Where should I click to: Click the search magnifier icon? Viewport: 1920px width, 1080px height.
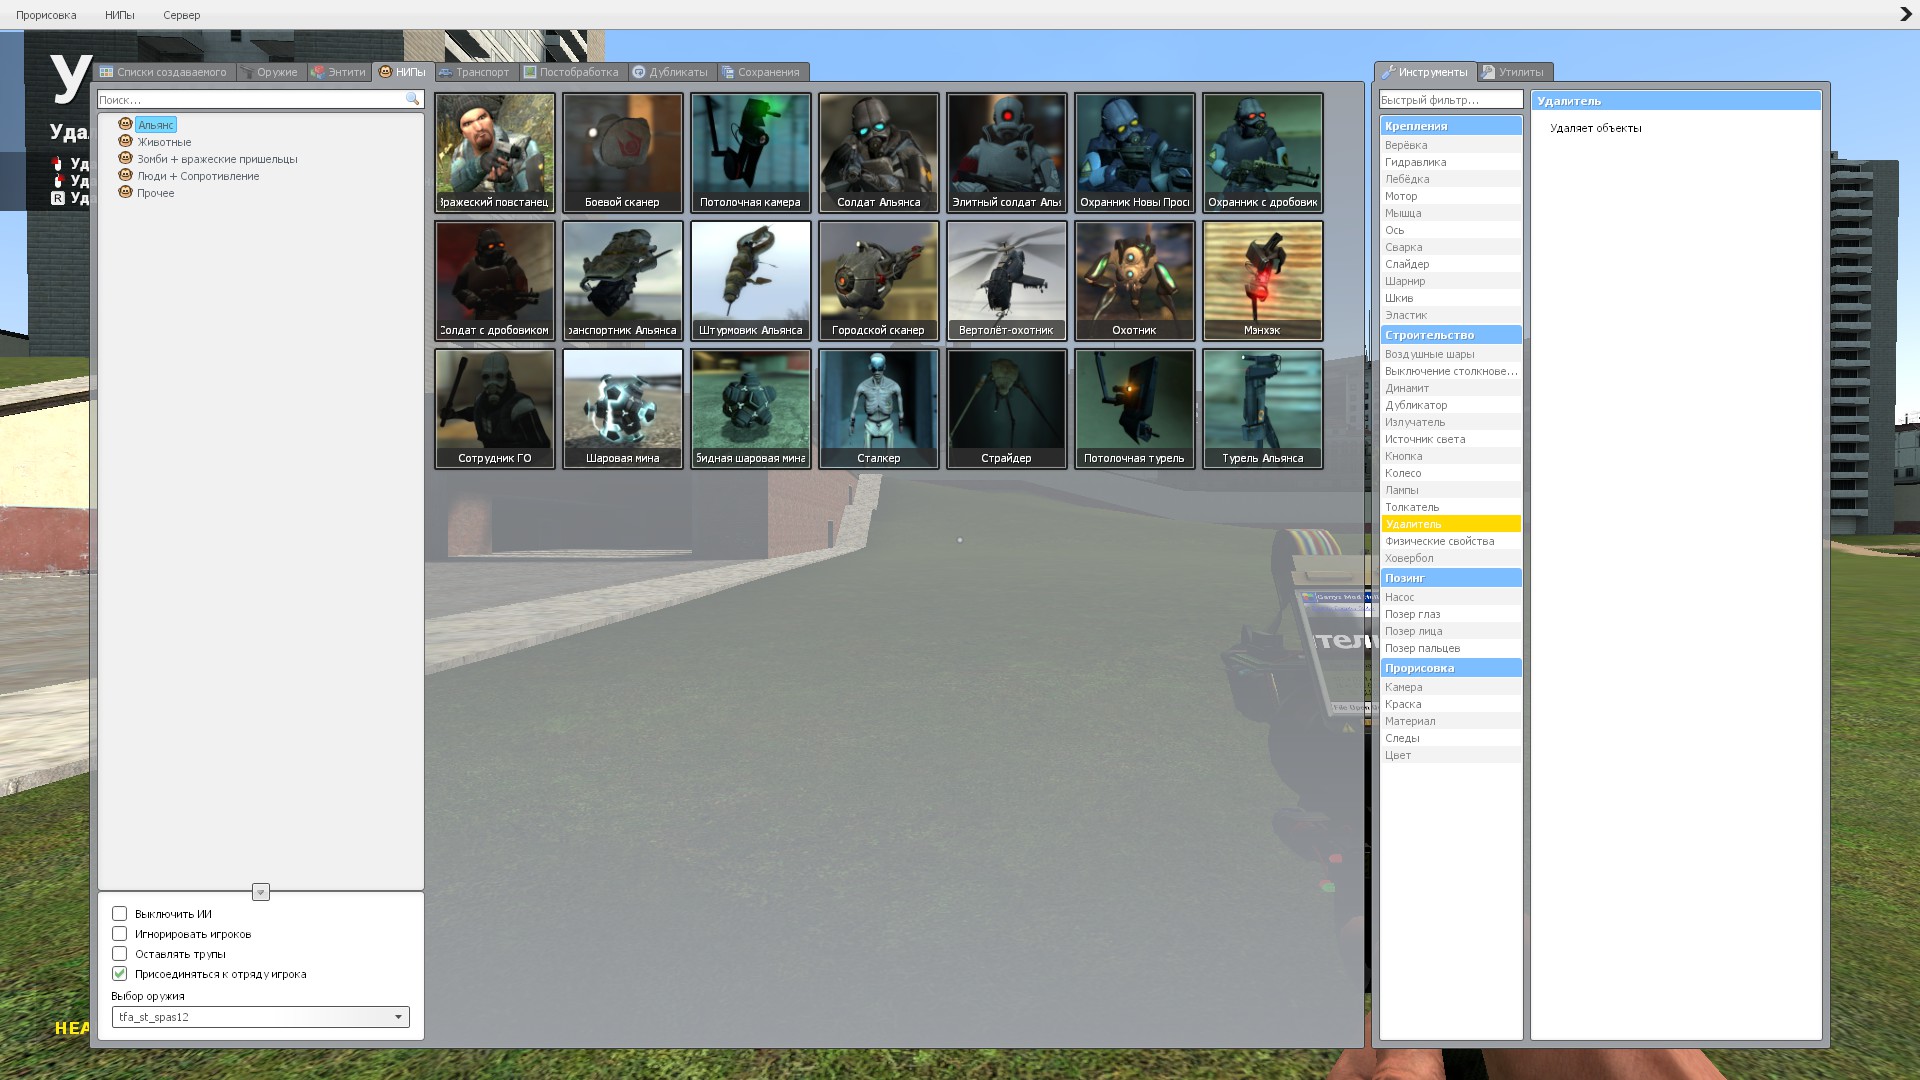412,99
